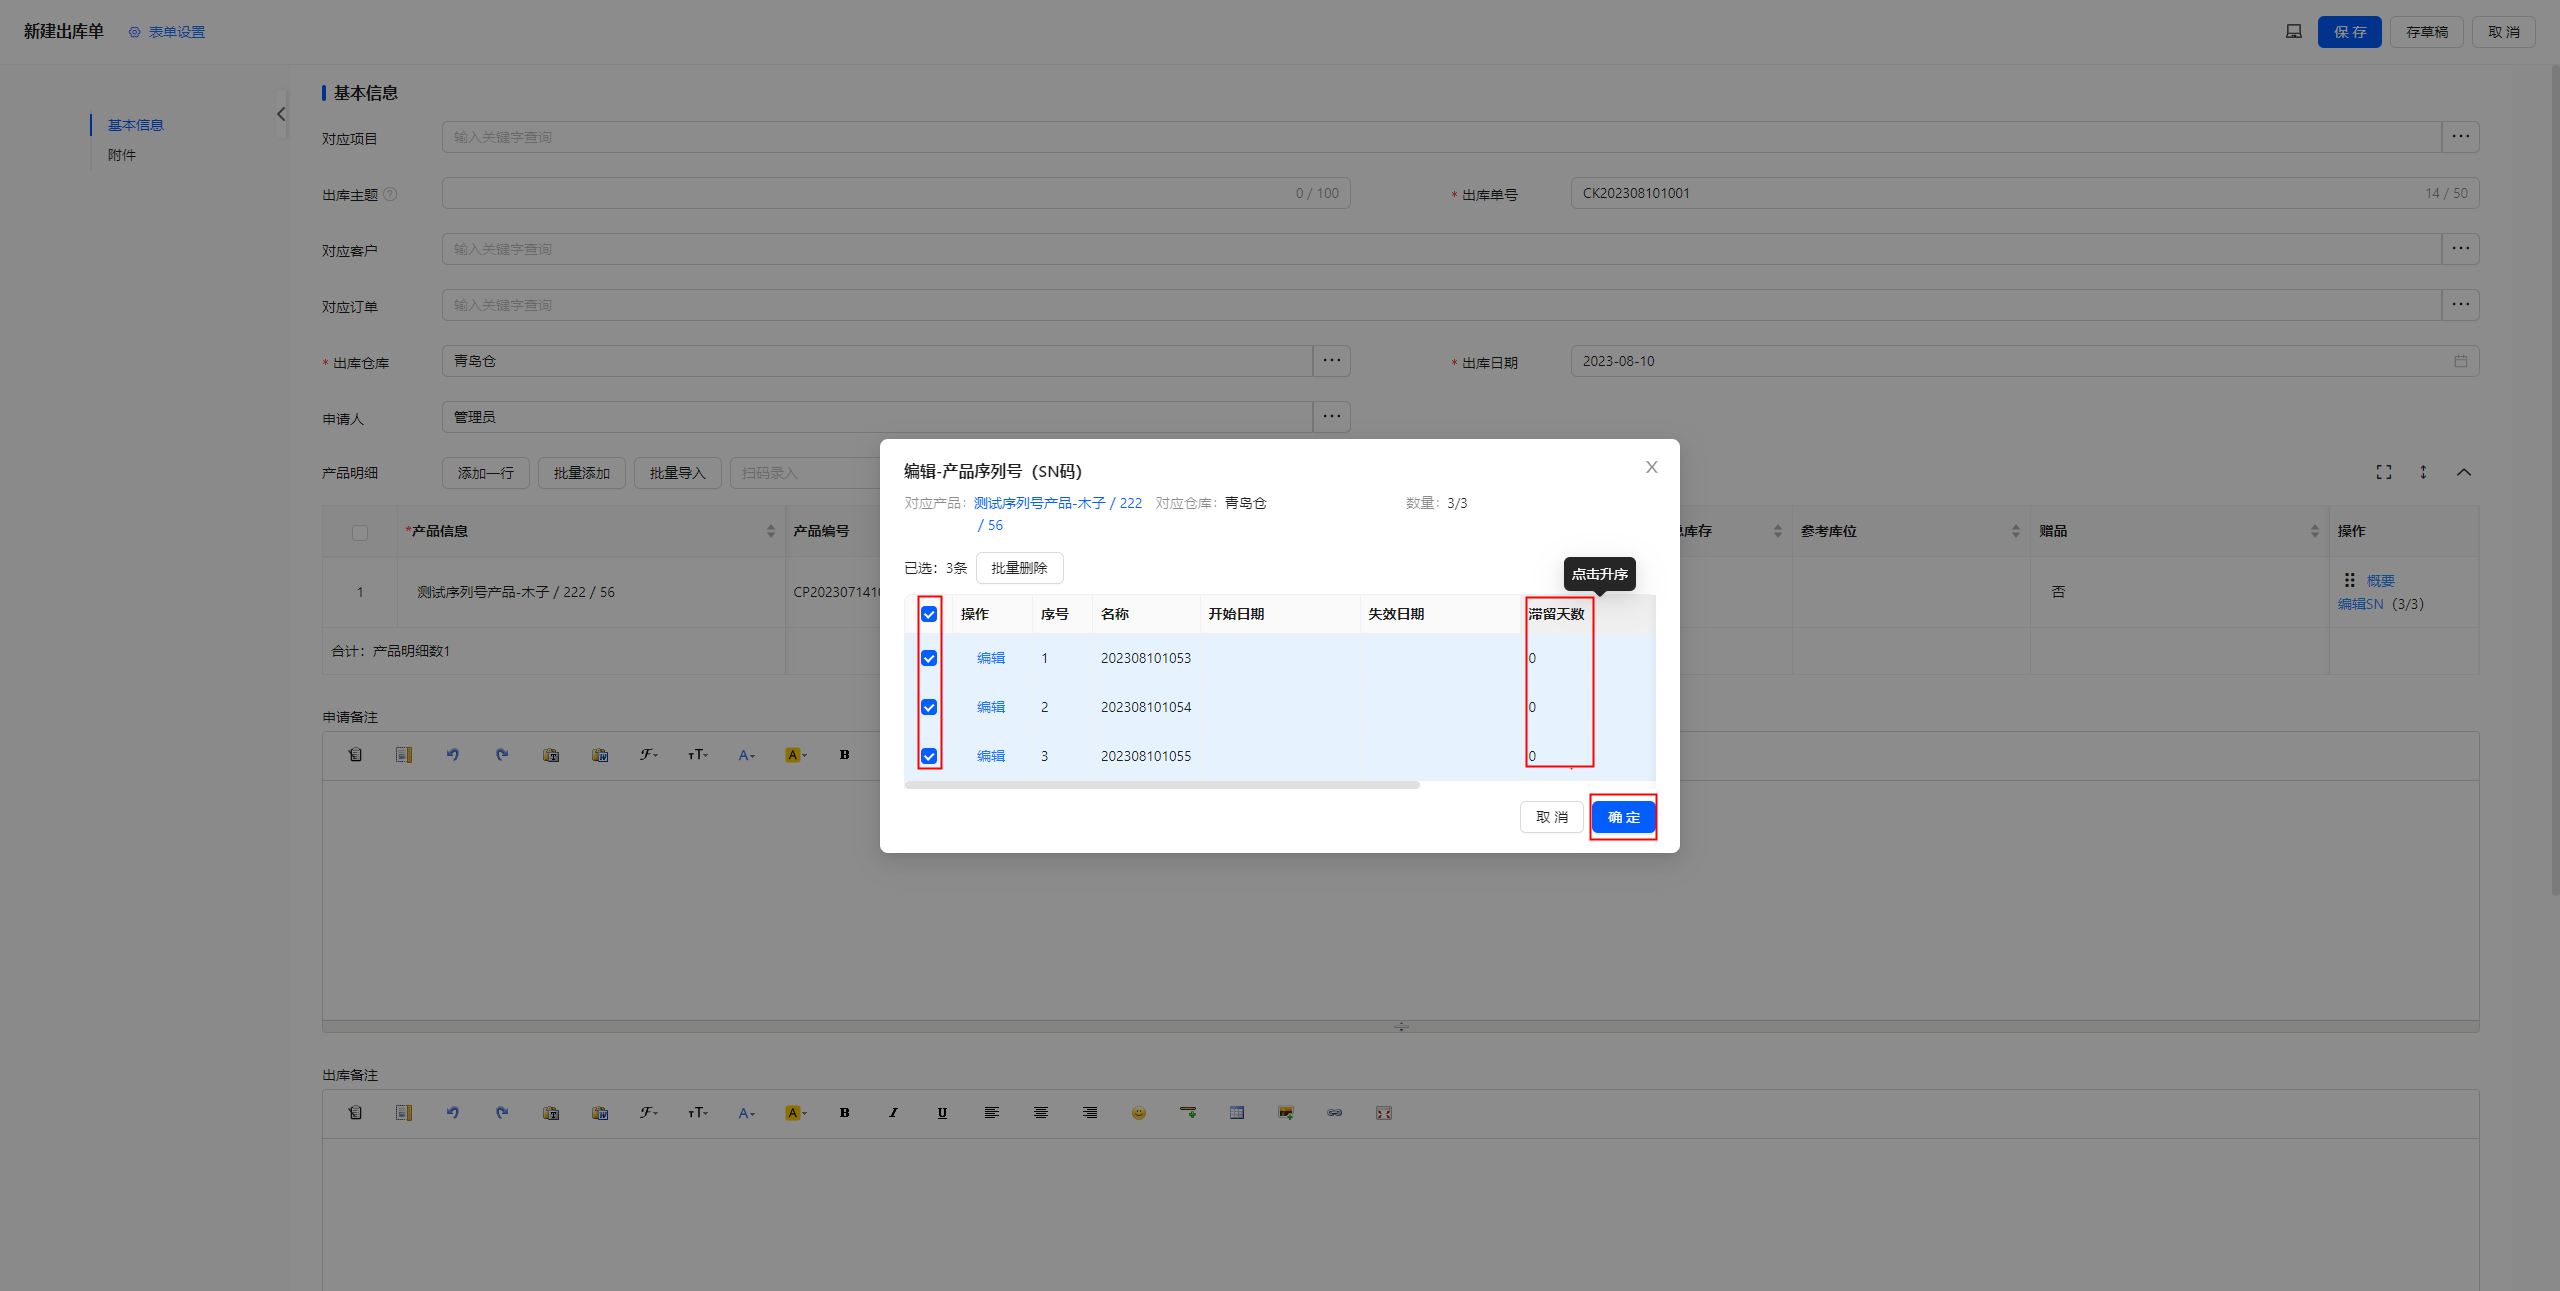Open highlight color picker in 出库备注 toolbar
The width and height of the screenshot is (2560, 1291).
[796, 1113]
